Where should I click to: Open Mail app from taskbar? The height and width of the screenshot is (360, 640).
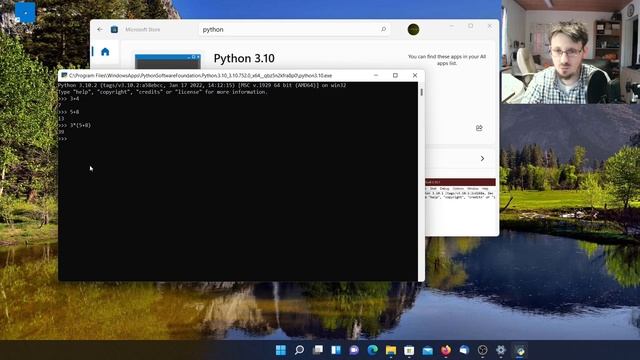[427, 350]
